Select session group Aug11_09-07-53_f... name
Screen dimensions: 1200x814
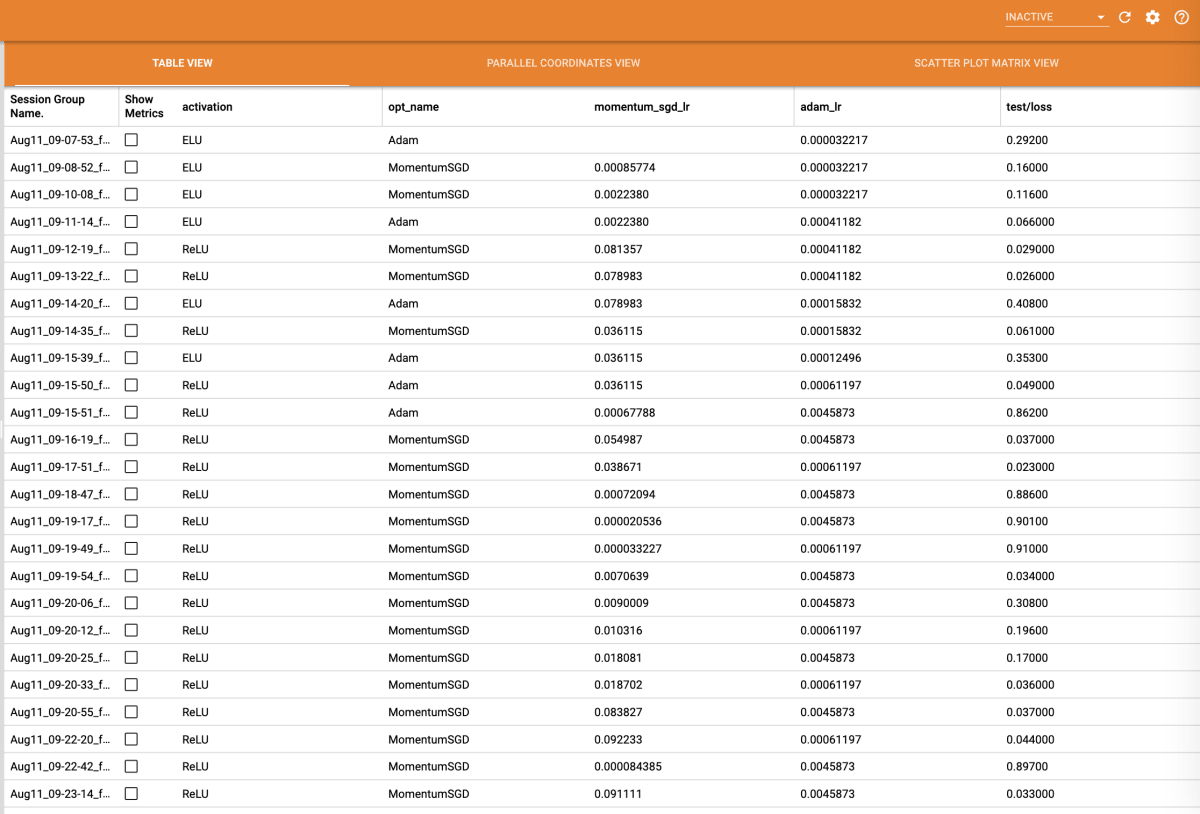pos(60,140)
